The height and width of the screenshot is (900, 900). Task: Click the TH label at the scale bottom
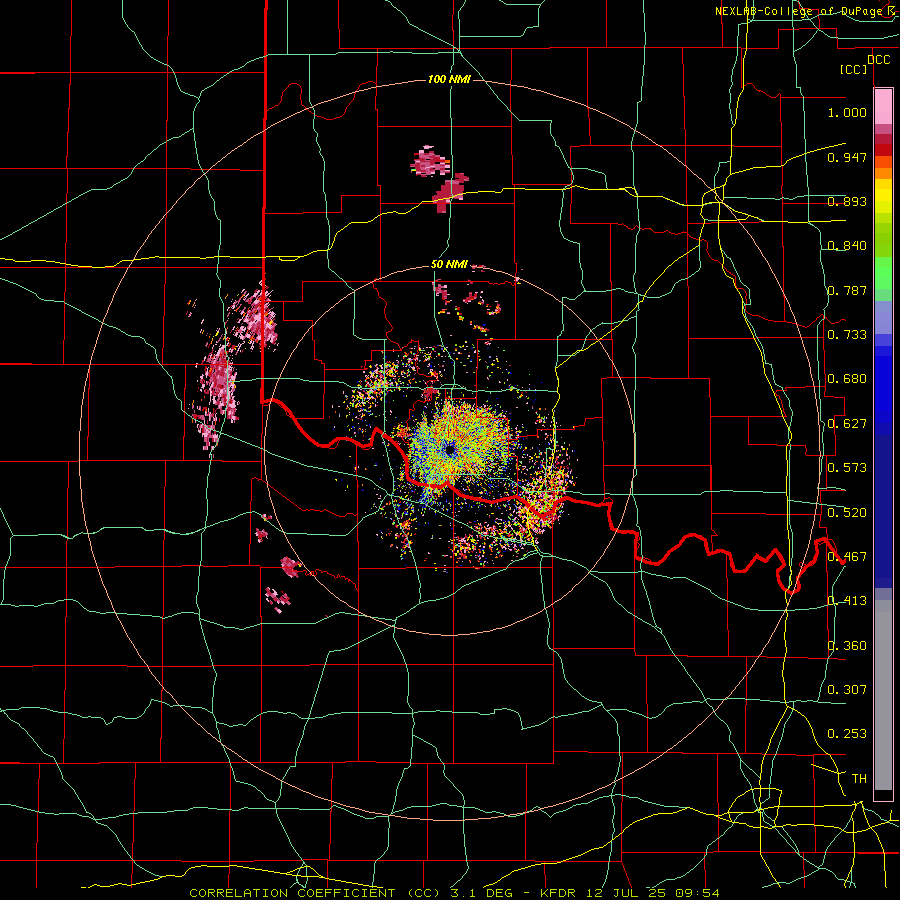point(859,779)
